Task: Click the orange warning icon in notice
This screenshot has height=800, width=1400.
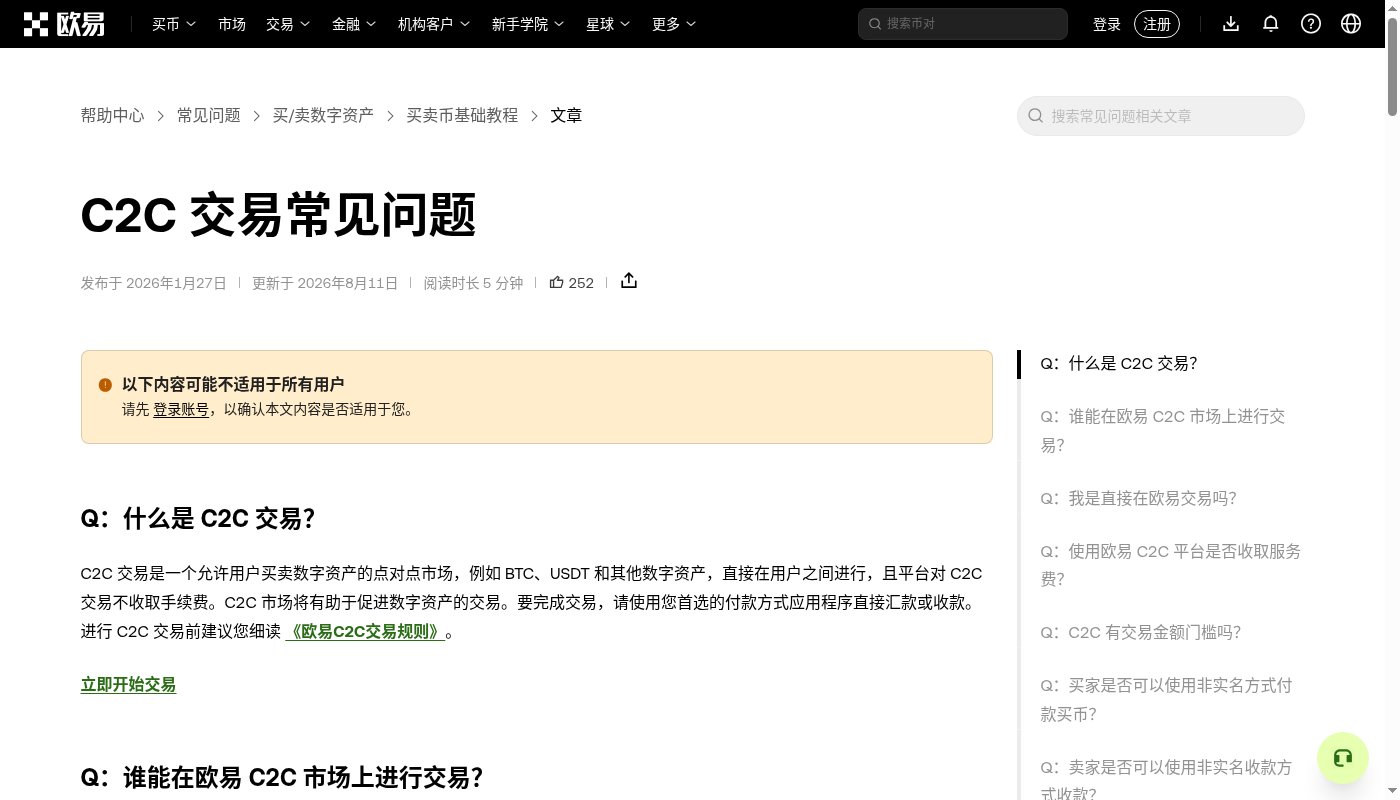Action: click(x=105, y=385)
